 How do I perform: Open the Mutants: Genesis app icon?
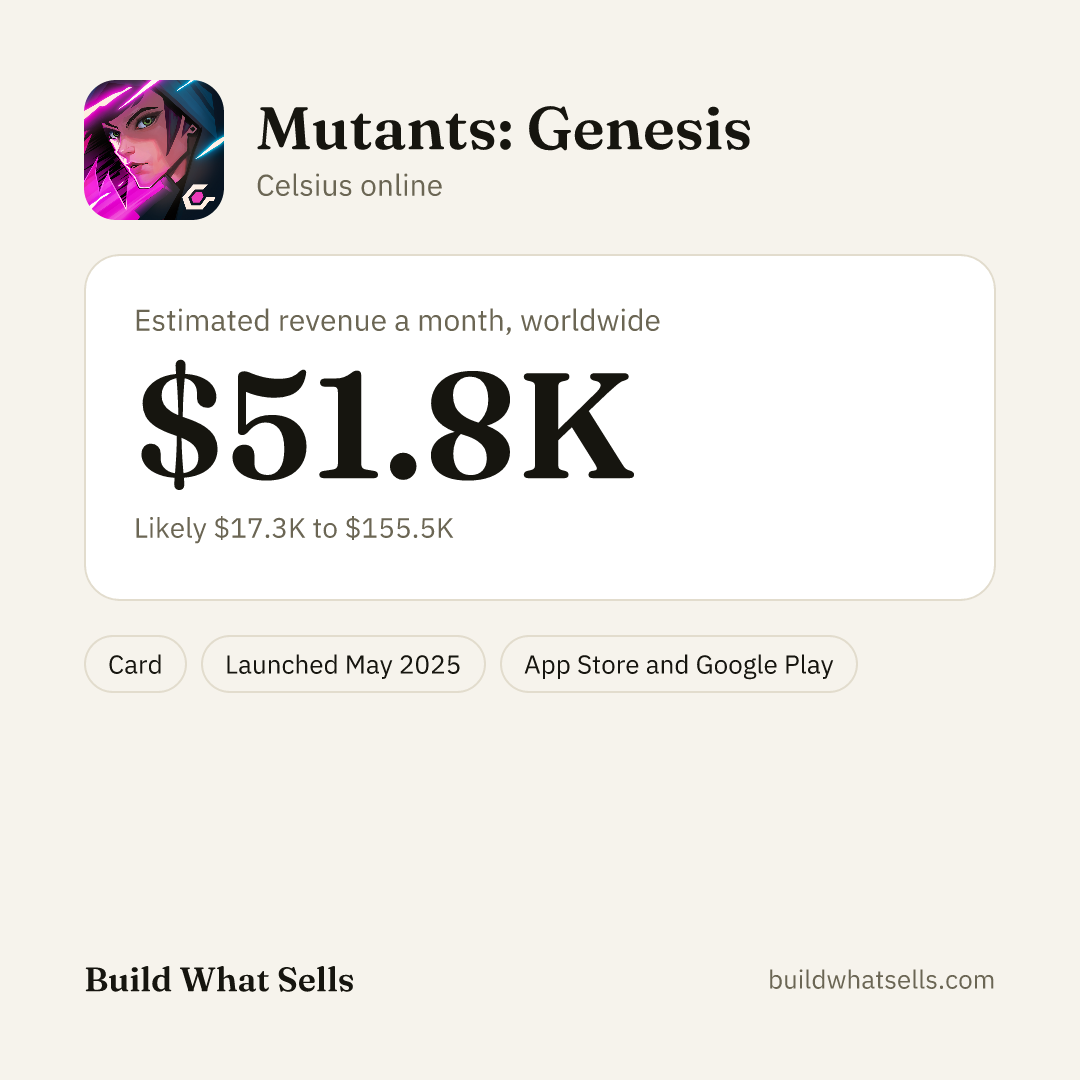click(154, 150)
